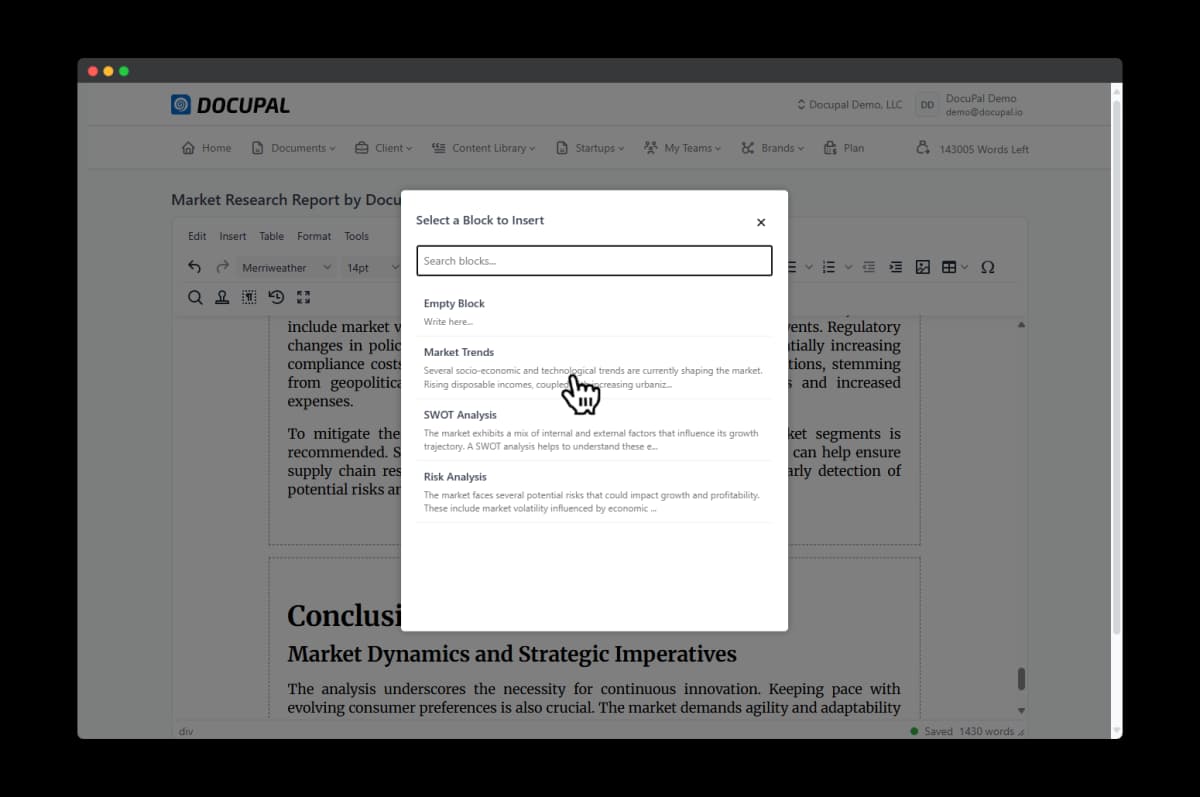Viewport: 1200px width, 797px height.
Task: Open the Merriweather font family dropdown
Action: (x=286, y=268)
